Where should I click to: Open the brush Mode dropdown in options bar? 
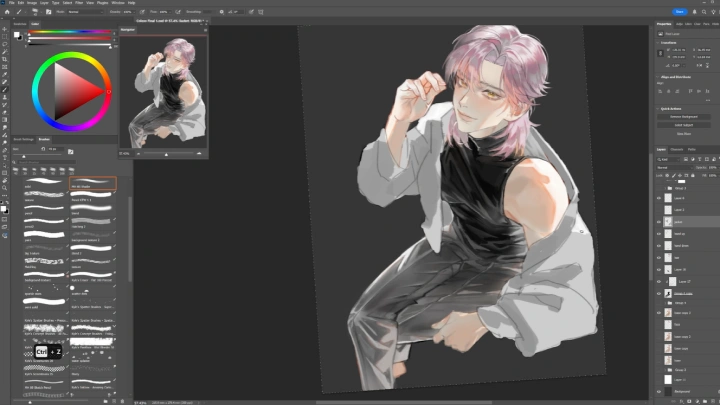pos(85,12)
